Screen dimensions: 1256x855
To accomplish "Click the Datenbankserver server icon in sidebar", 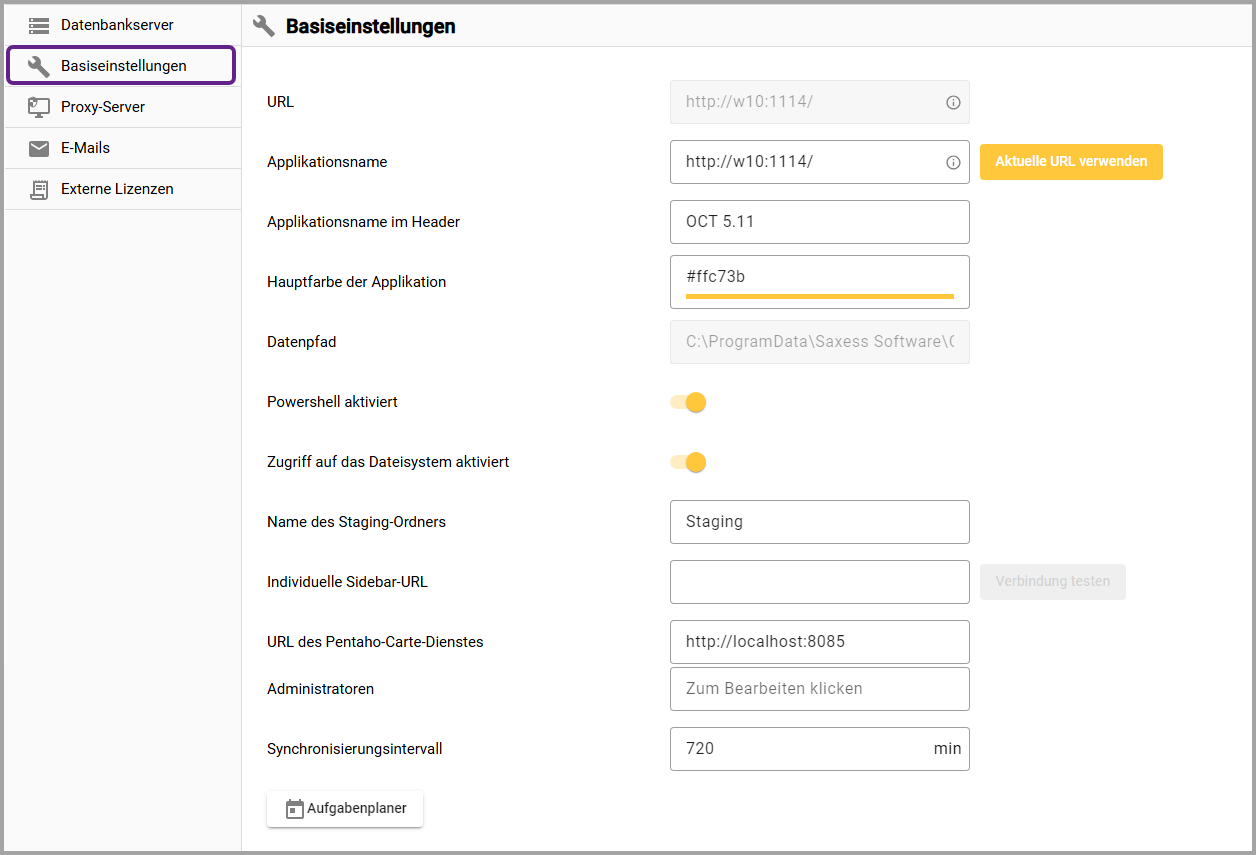I will 39,25.
